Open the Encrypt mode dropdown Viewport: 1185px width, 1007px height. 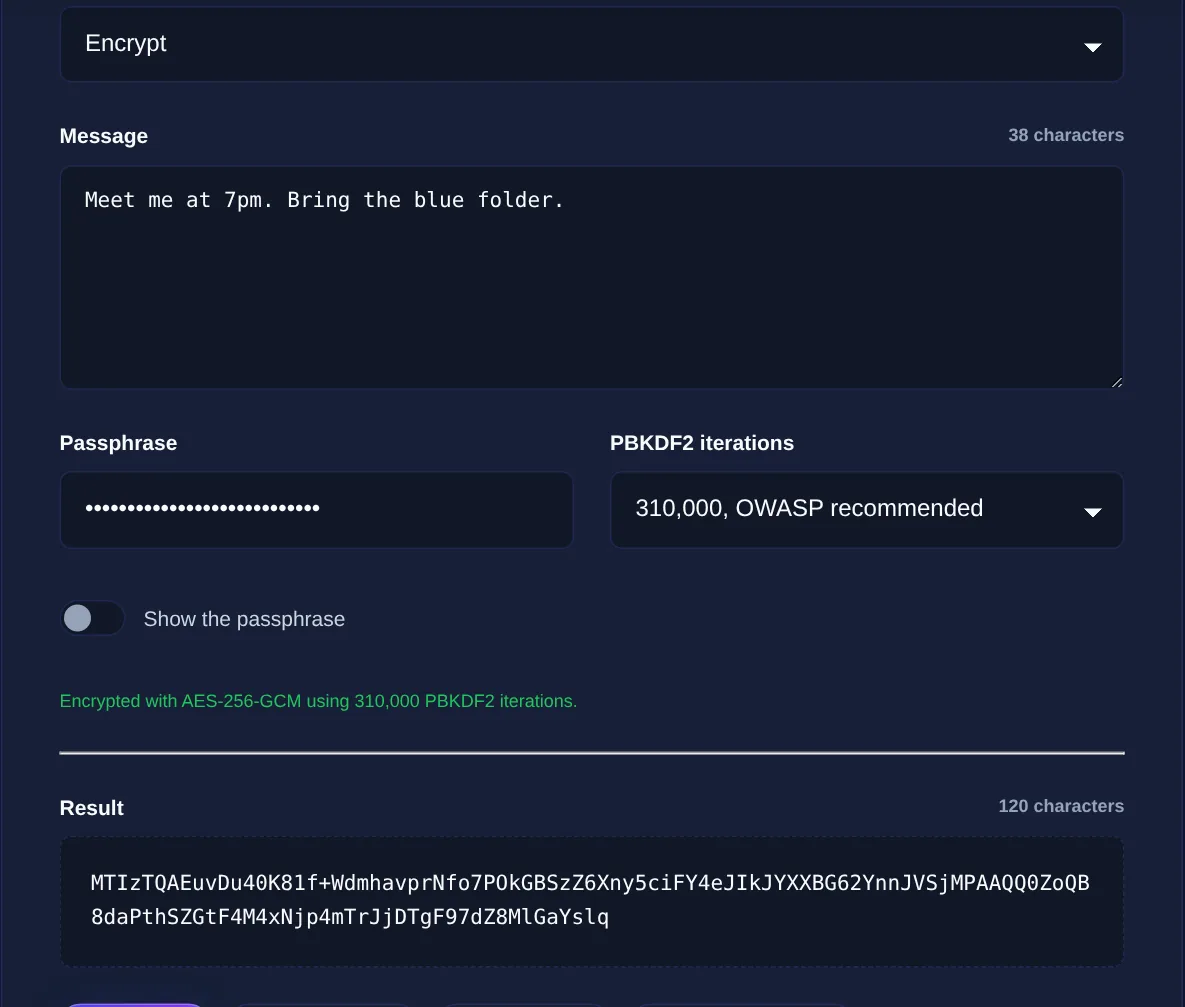click(x=592, y=44)
